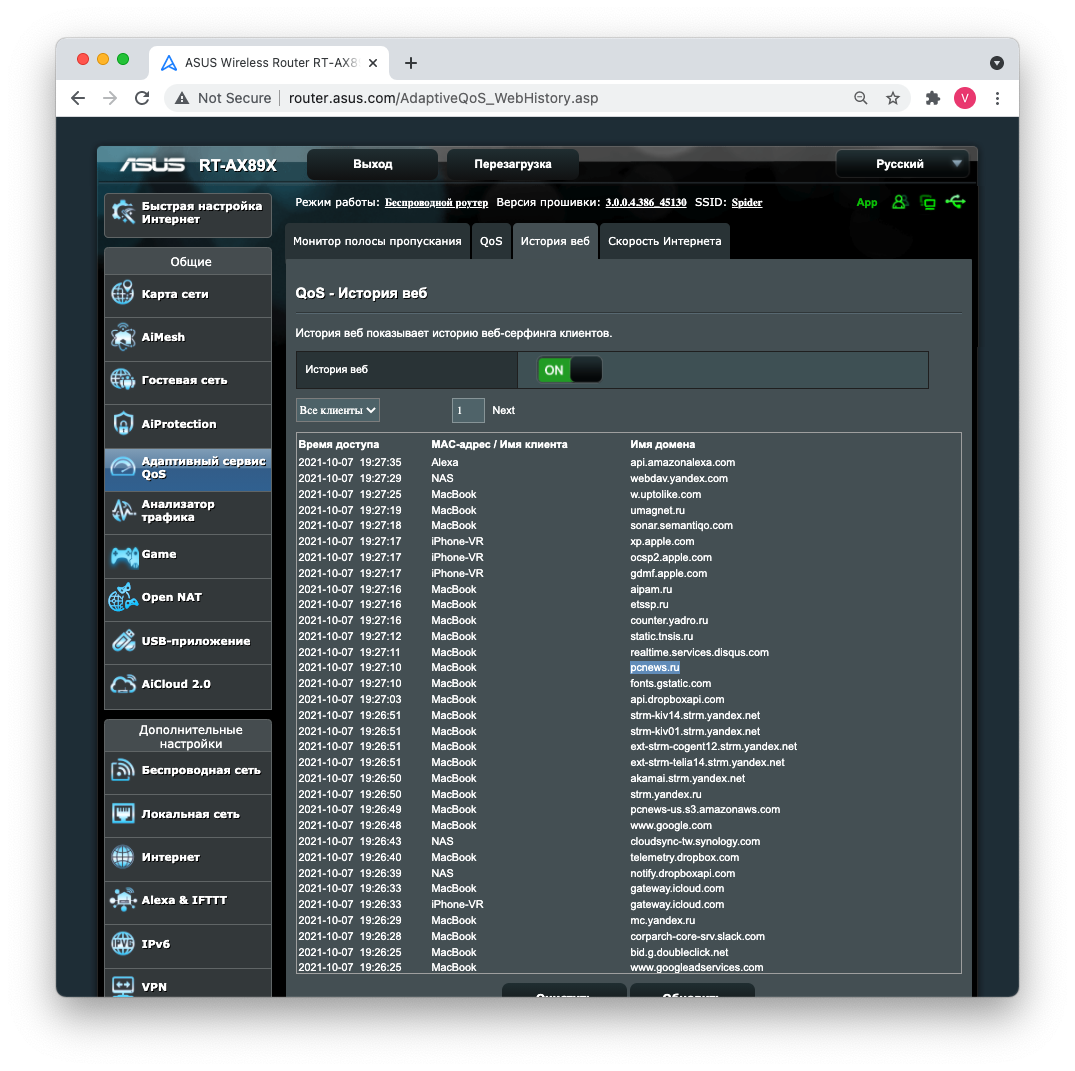1075x1071 pixels.
Task: Reload the page with browser refresh icon
Action: (x=142, y=98)
